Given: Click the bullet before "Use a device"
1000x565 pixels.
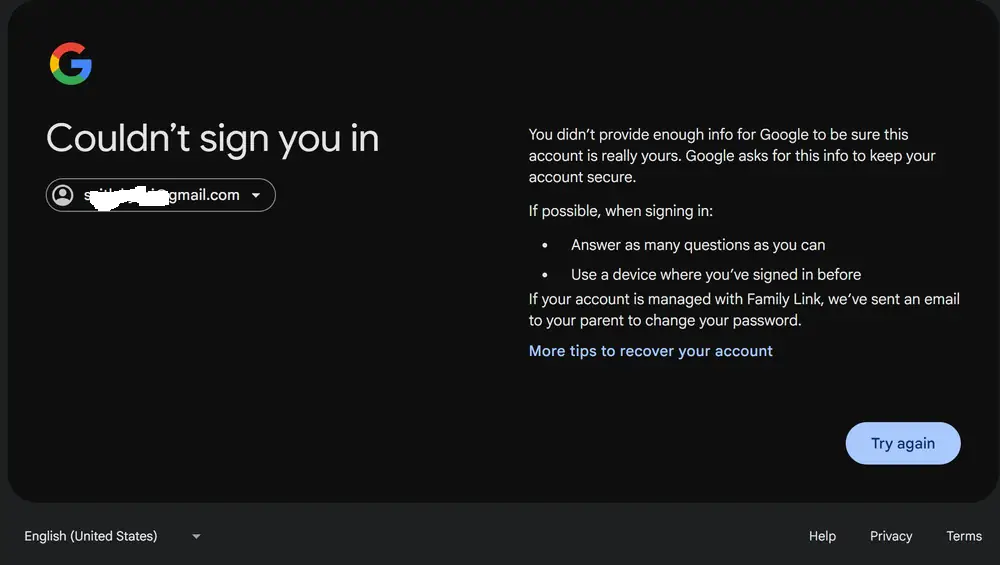Looking at the screenshot, I should click(545, 274).
